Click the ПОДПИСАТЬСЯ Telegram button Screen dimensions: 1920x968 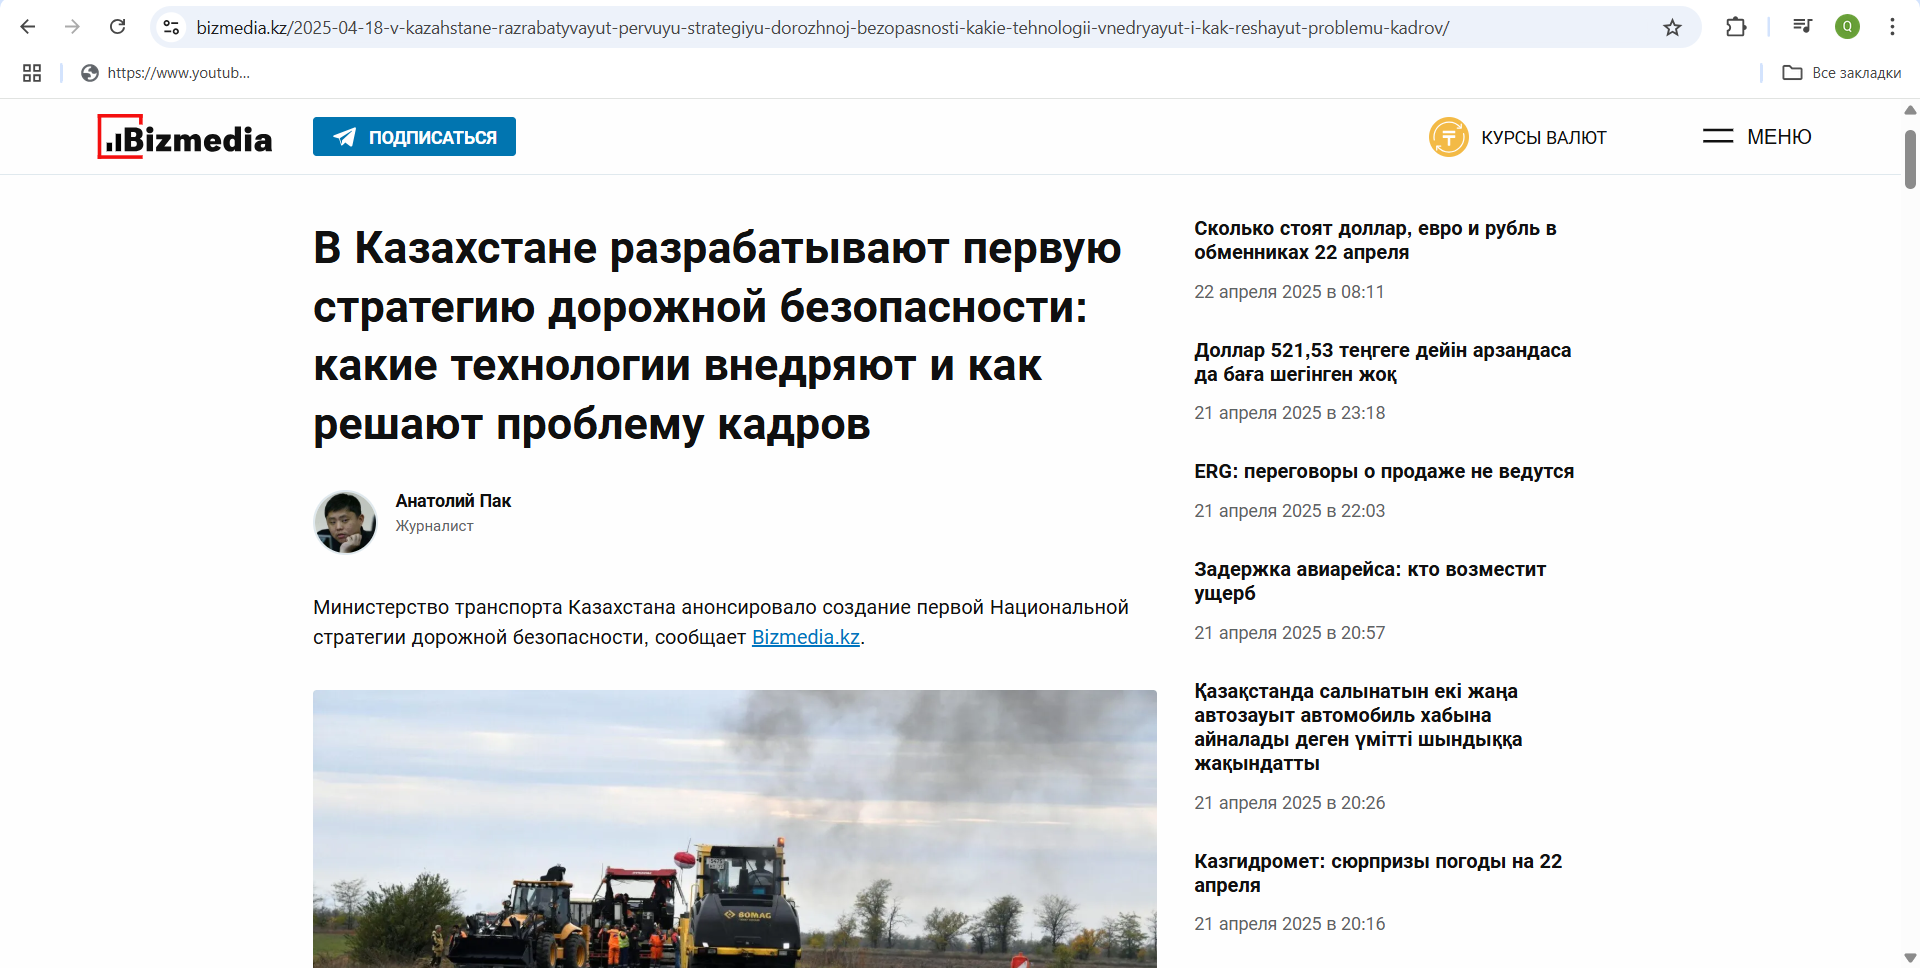pos(414,137)
